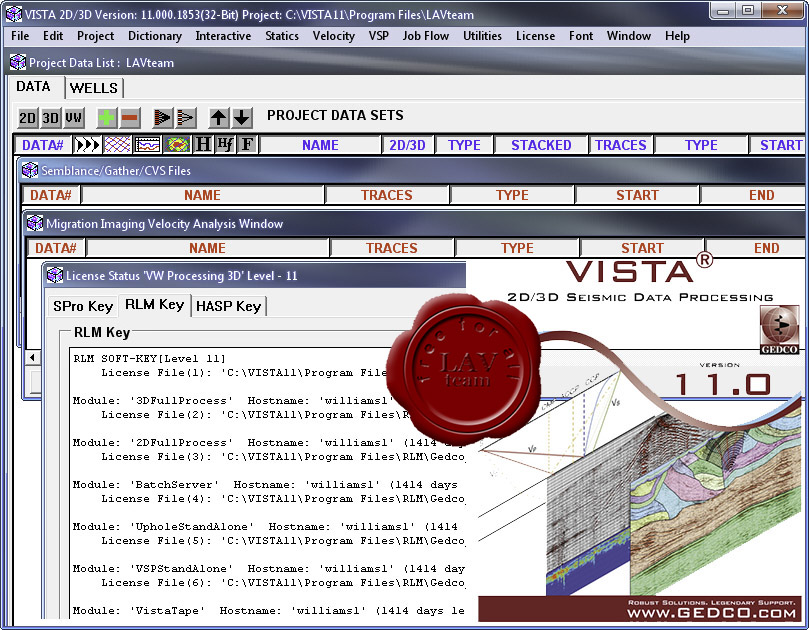This screenshot has height=630, width=809.
Task: Click the 2D/3D column header
Action: (407, 145)
